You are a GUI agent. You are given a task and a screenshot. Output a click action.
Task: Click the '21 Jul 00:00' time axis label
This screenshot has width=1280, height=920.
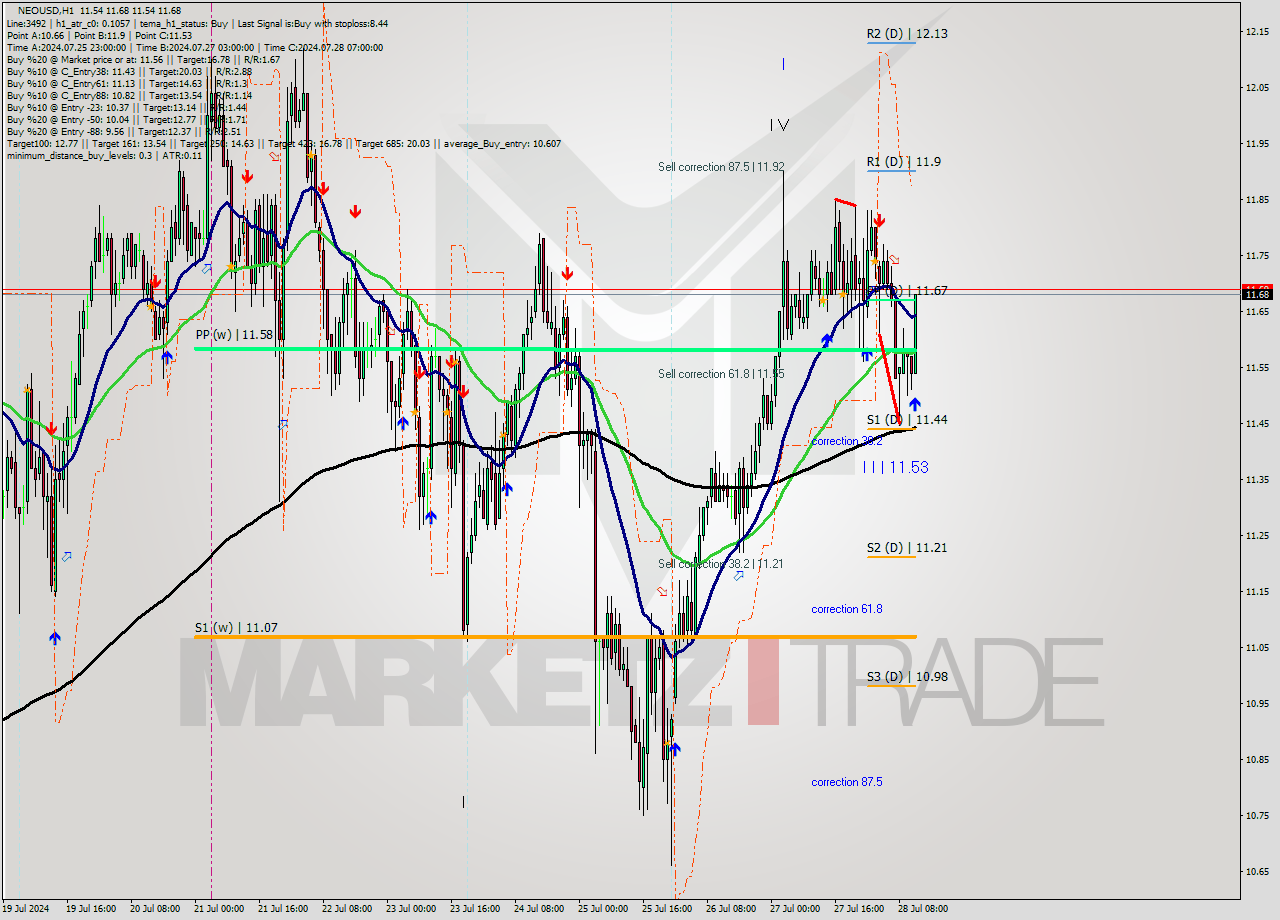pos(217,909)
